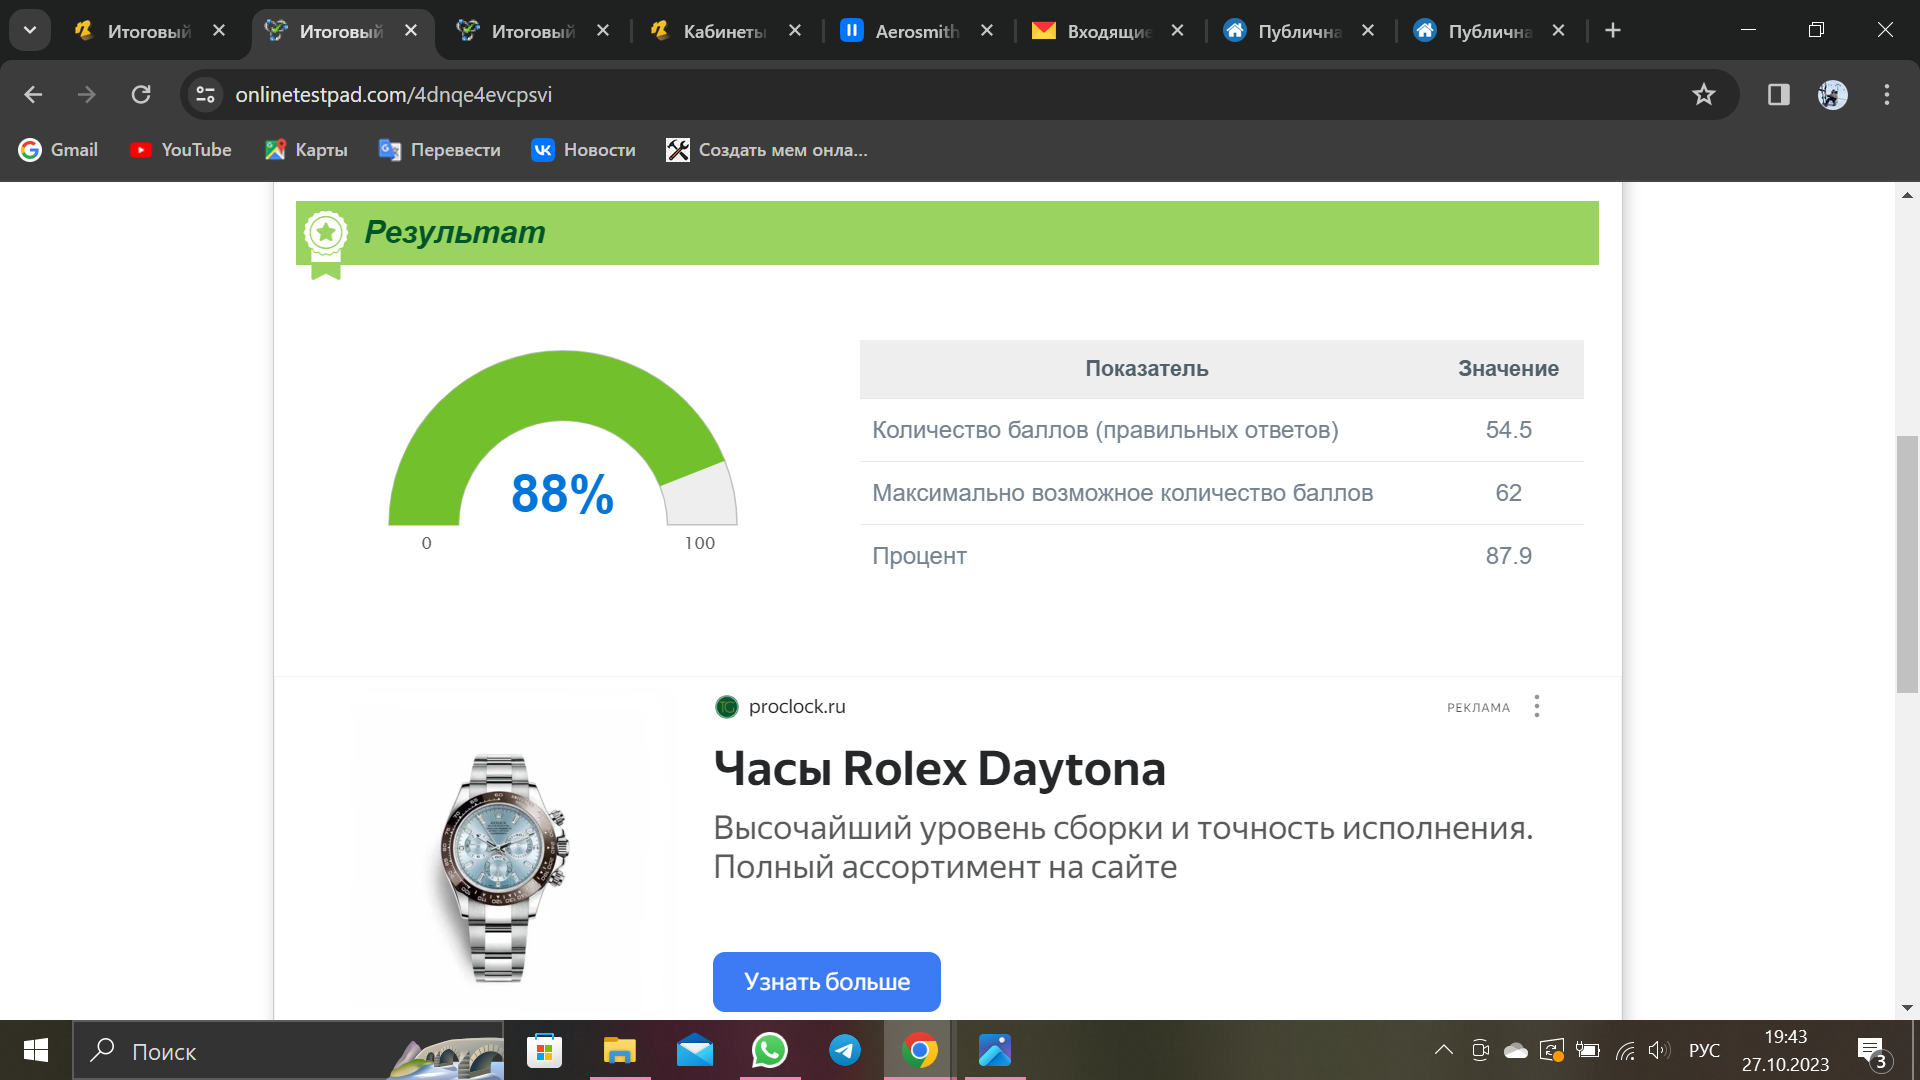Open the browser side panel

click(x=1778, y=95)
